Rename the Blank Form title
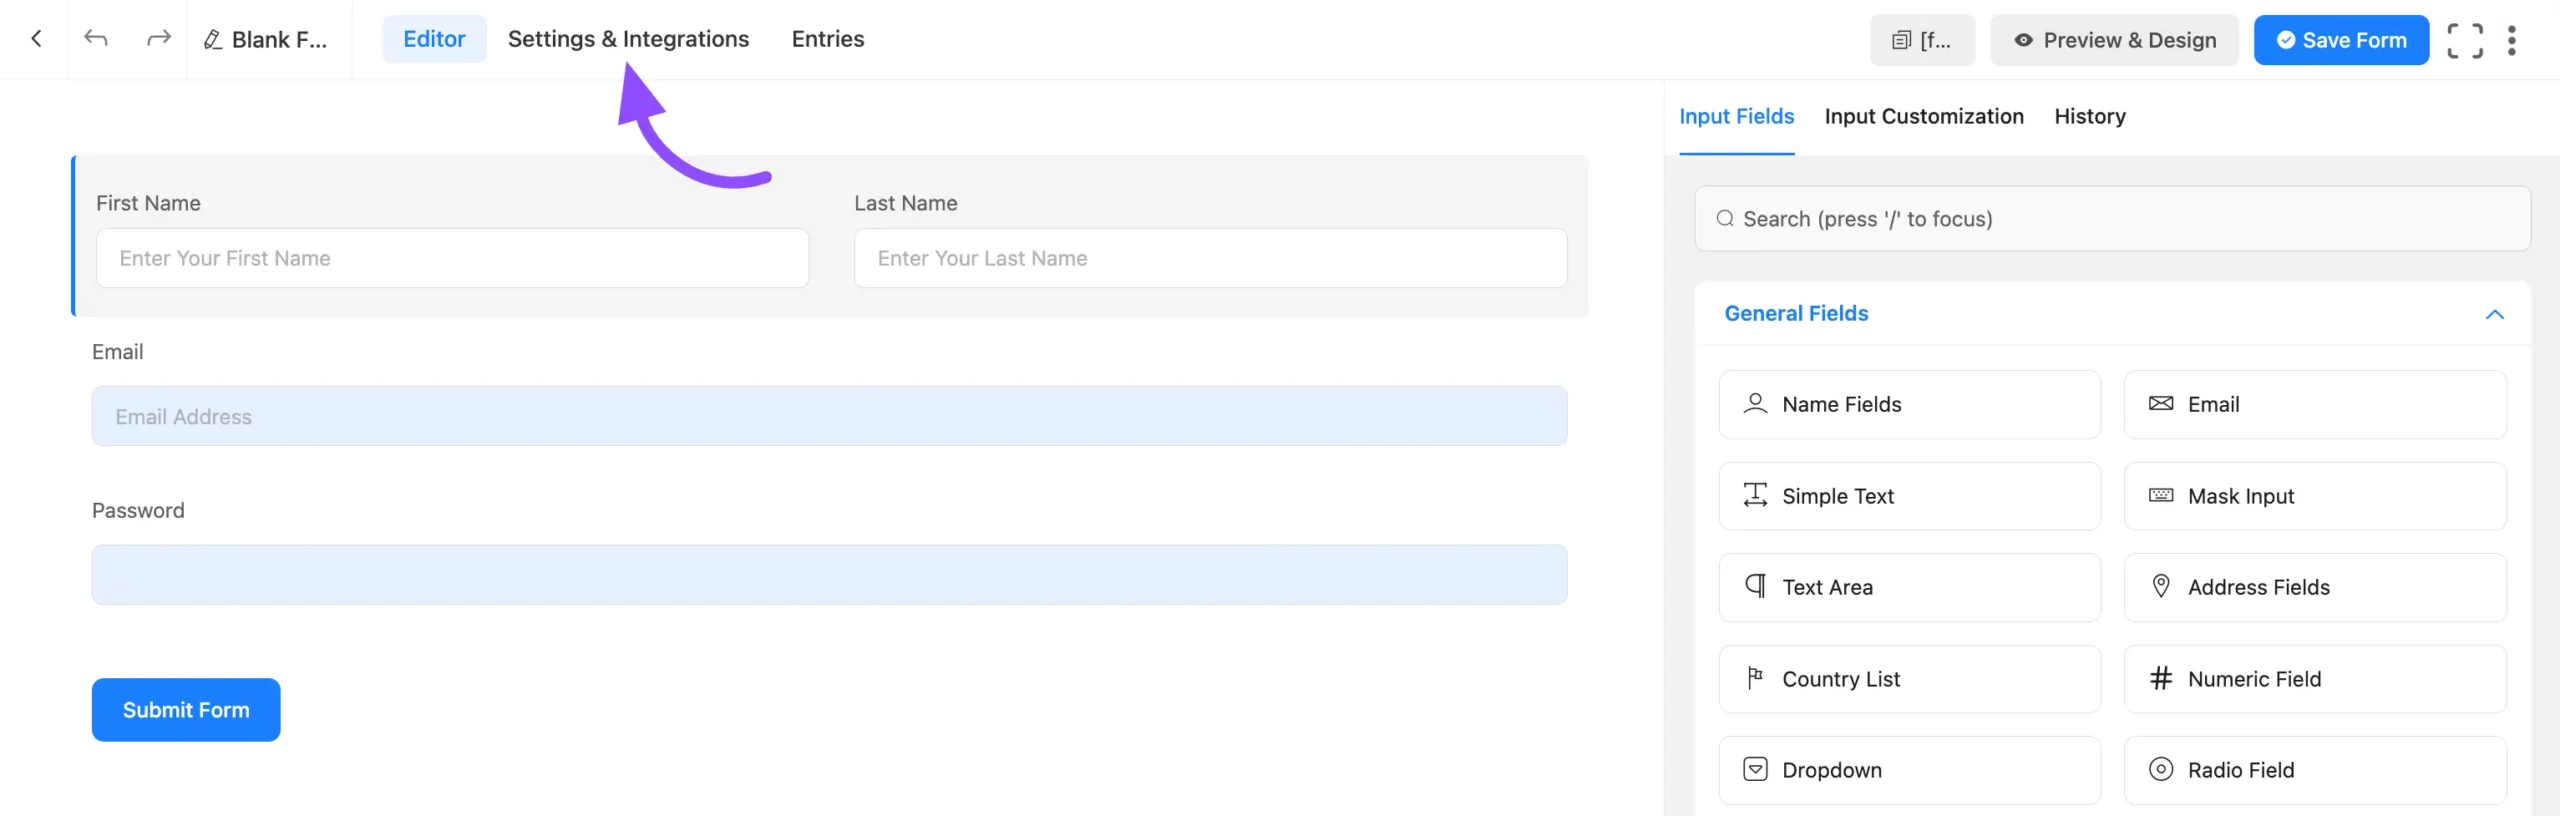 tap(267, 40)
